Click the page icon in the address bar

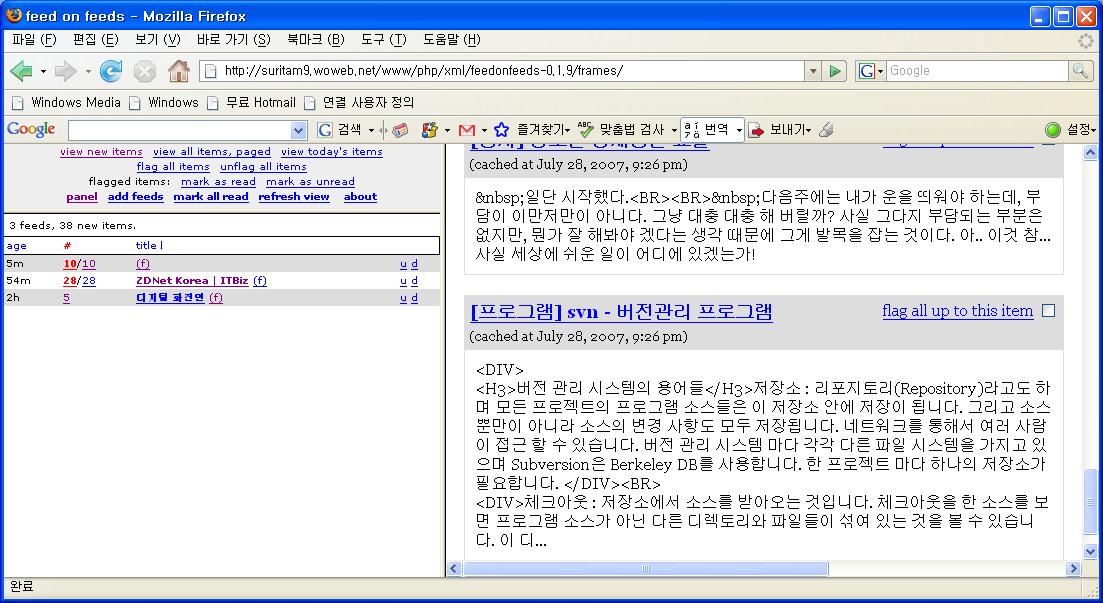[x=210, y=71]
